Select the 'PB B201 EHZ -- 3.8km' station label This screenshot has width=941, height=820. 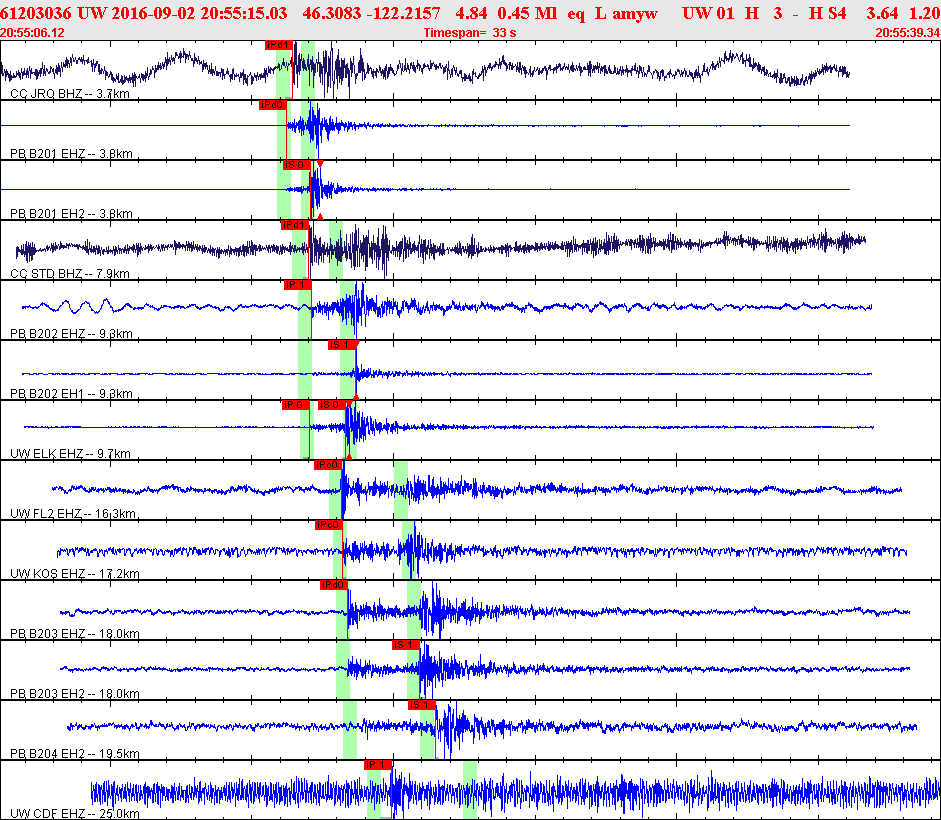[x=71, y=154]
